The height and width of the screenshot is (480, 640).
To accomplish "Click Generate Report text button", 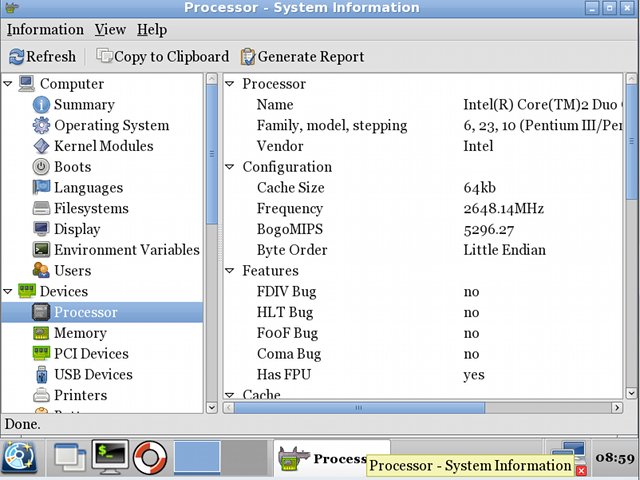I will point(311,56).
